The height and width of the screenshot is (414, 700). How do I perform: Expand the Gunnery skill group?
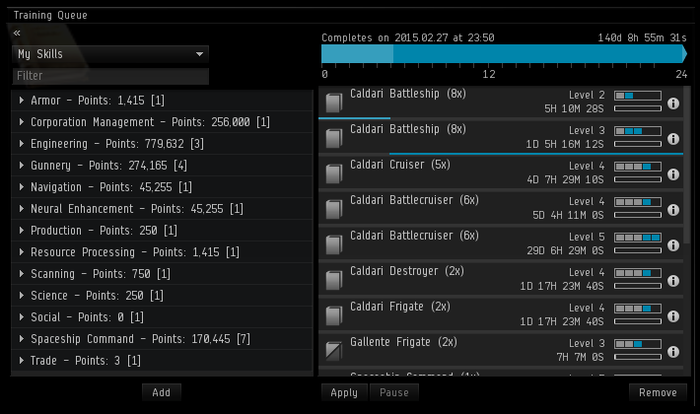tap(21, 165)
